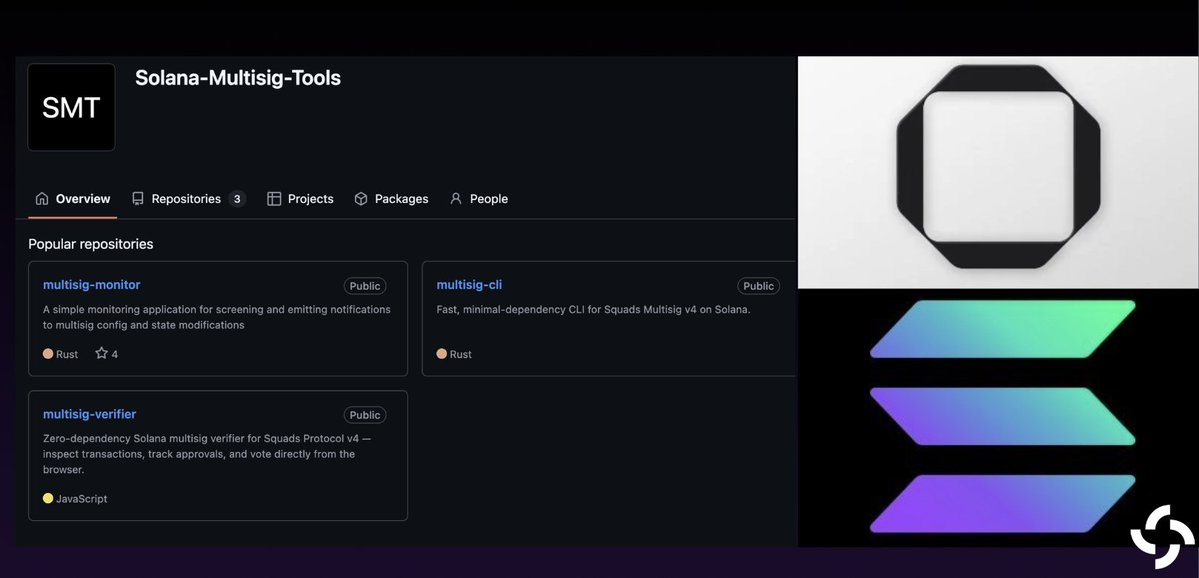
Task: Click the multisig-cli description text
Action: click(x=593, y=310)
